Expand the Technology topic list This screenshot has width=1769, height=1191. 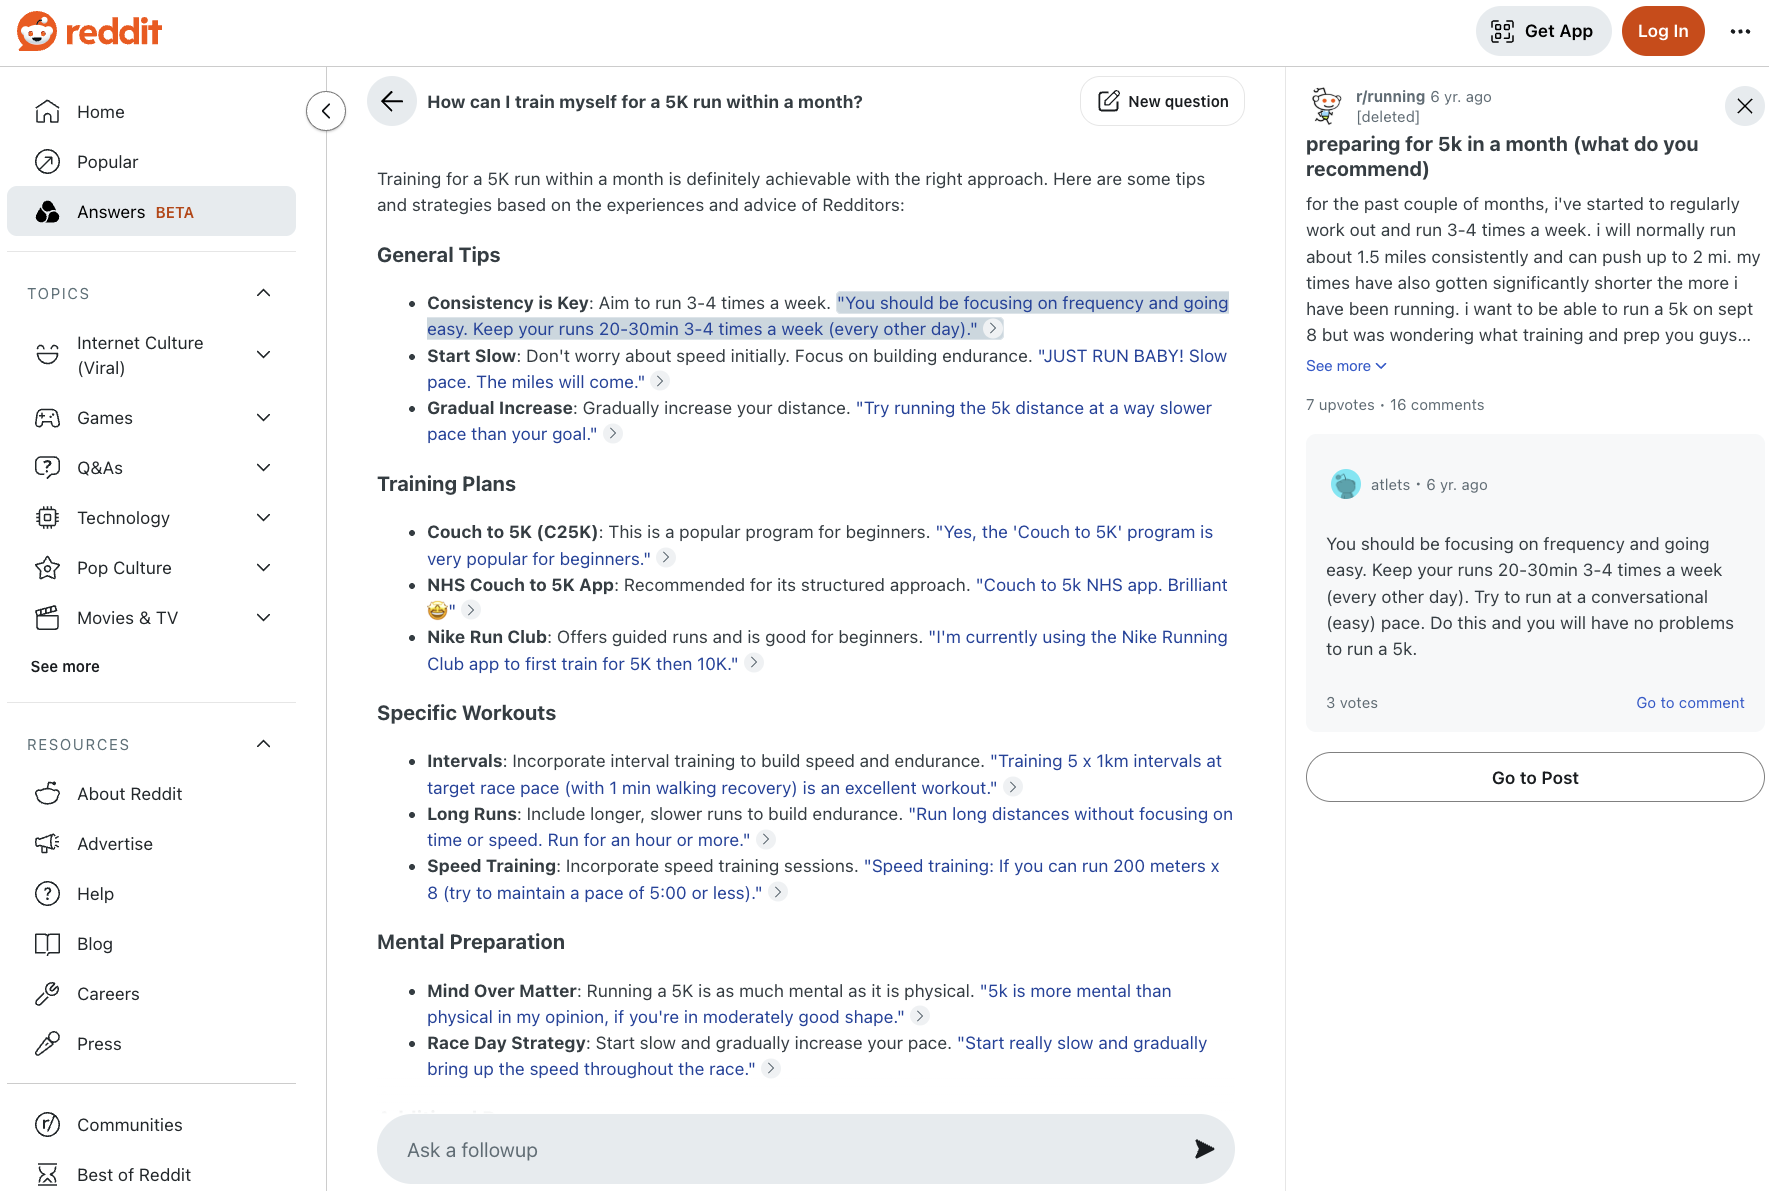(264, 518)
